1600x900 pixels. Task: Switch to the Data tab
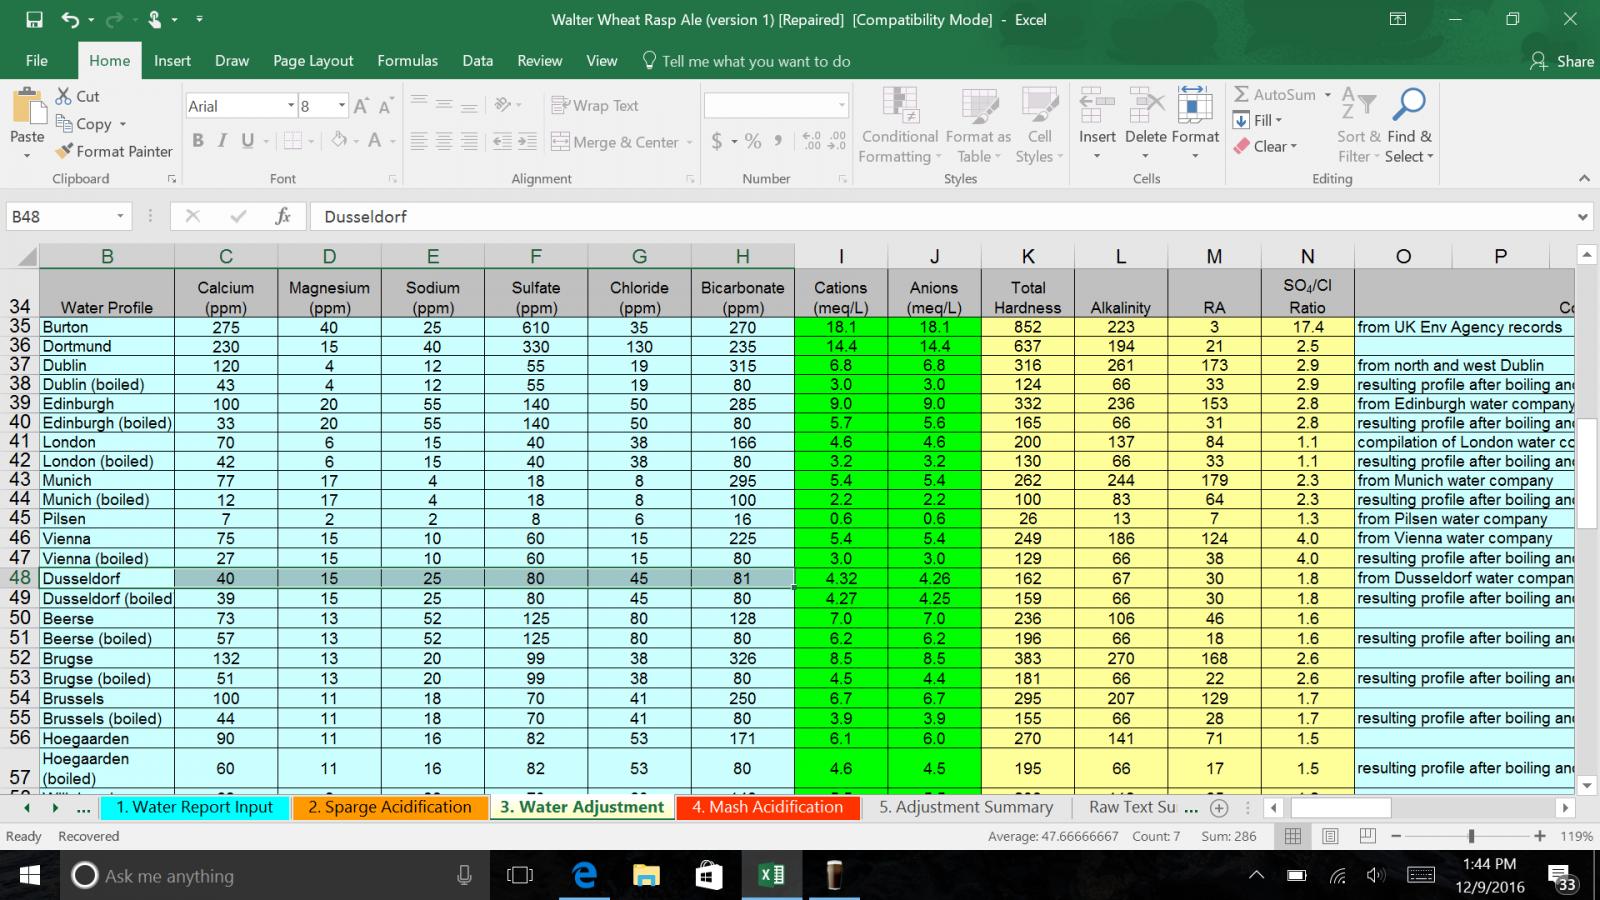pos(477,61)
